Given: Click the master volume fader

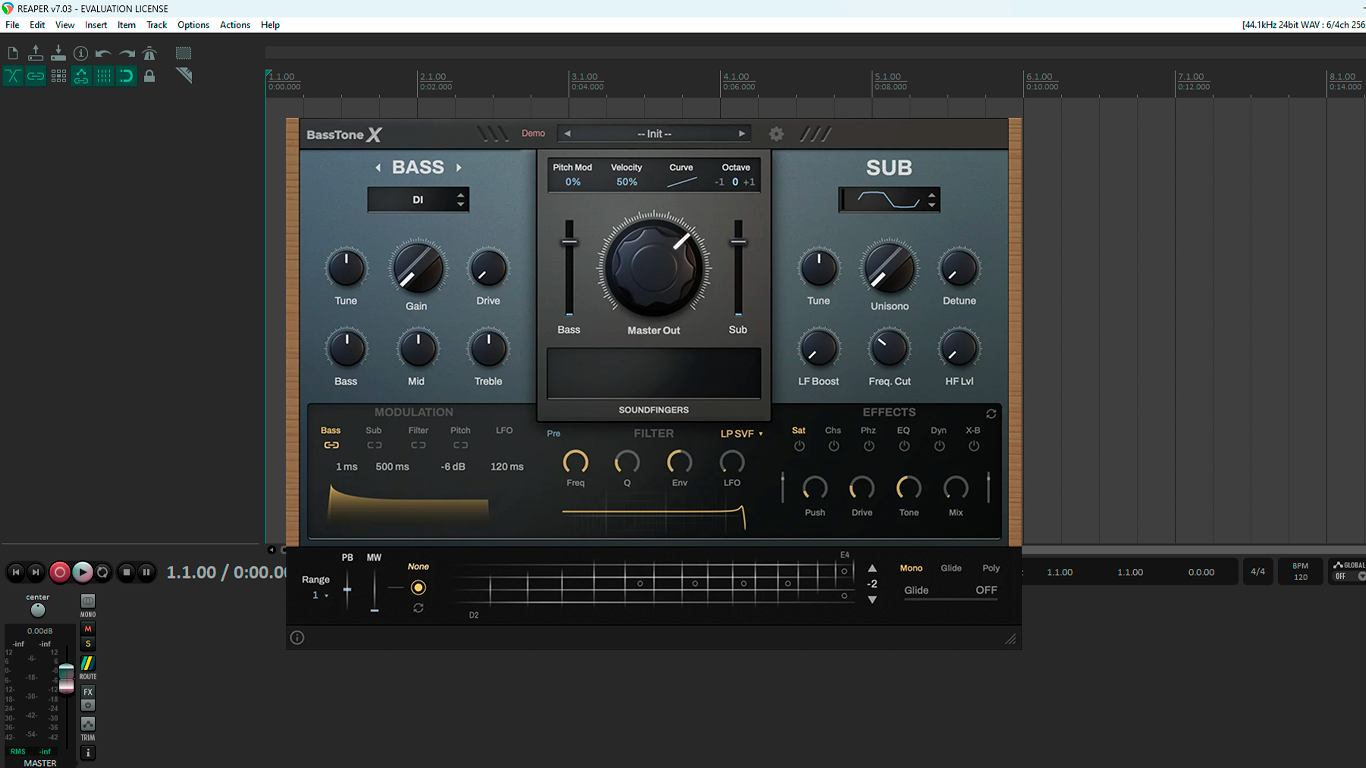Looking at the screenshot, I should 66,678.
